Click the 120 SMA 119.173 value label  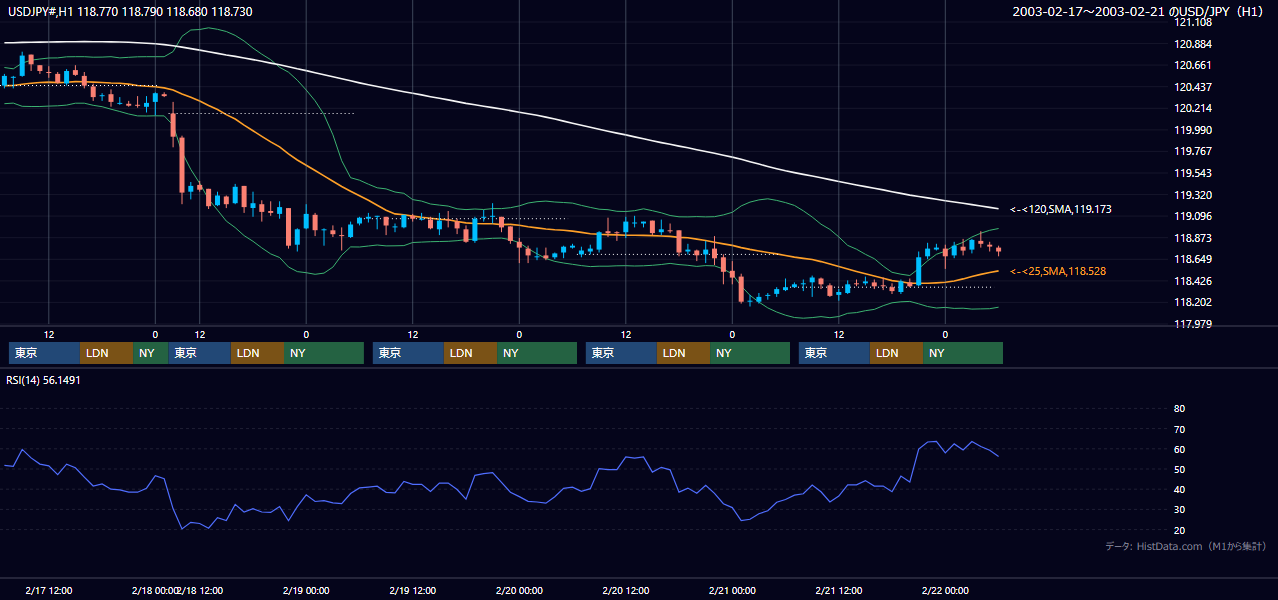pyautogui.click(x=1061, y=210)
